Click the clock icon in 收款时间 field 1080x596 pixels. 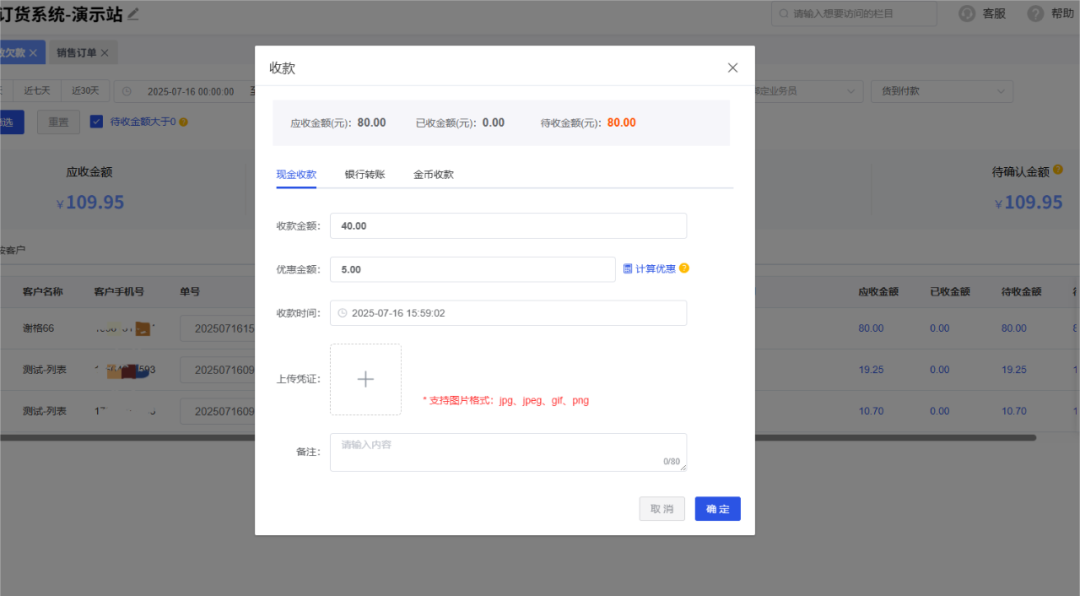tap(342, 312)
